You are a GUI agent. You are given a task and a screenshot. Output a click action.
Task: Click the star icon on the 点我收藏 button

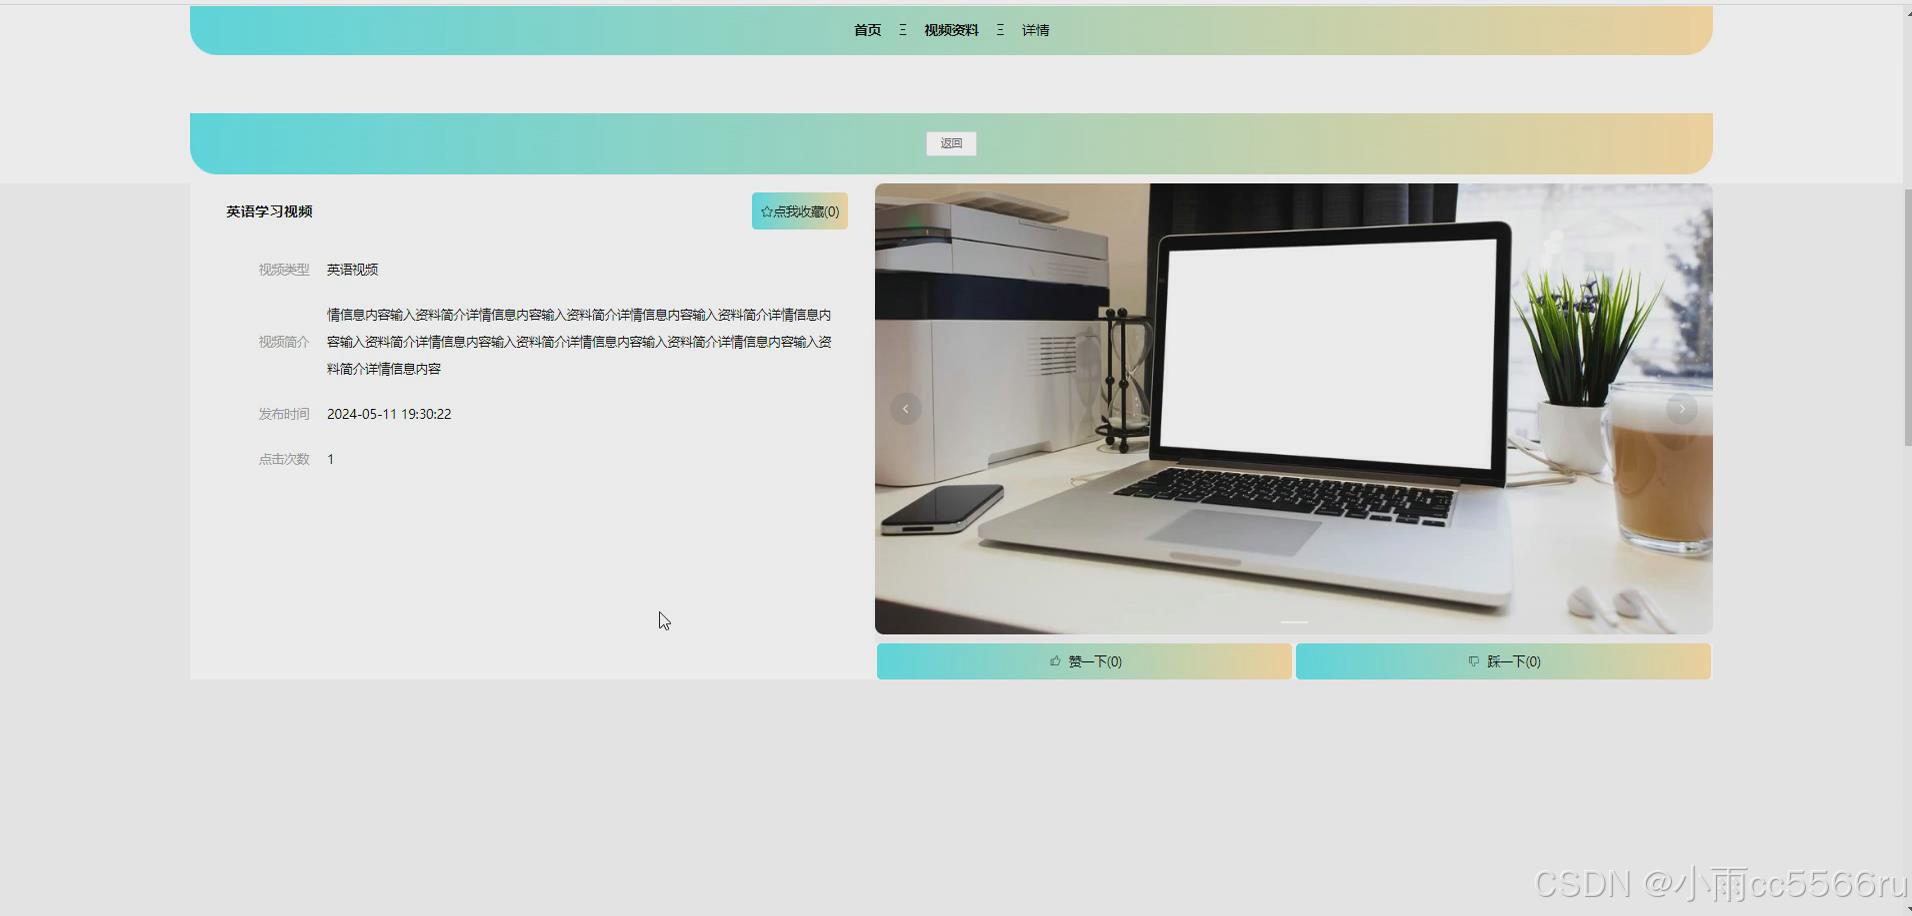pyautogui.click(x=765, y=211)
